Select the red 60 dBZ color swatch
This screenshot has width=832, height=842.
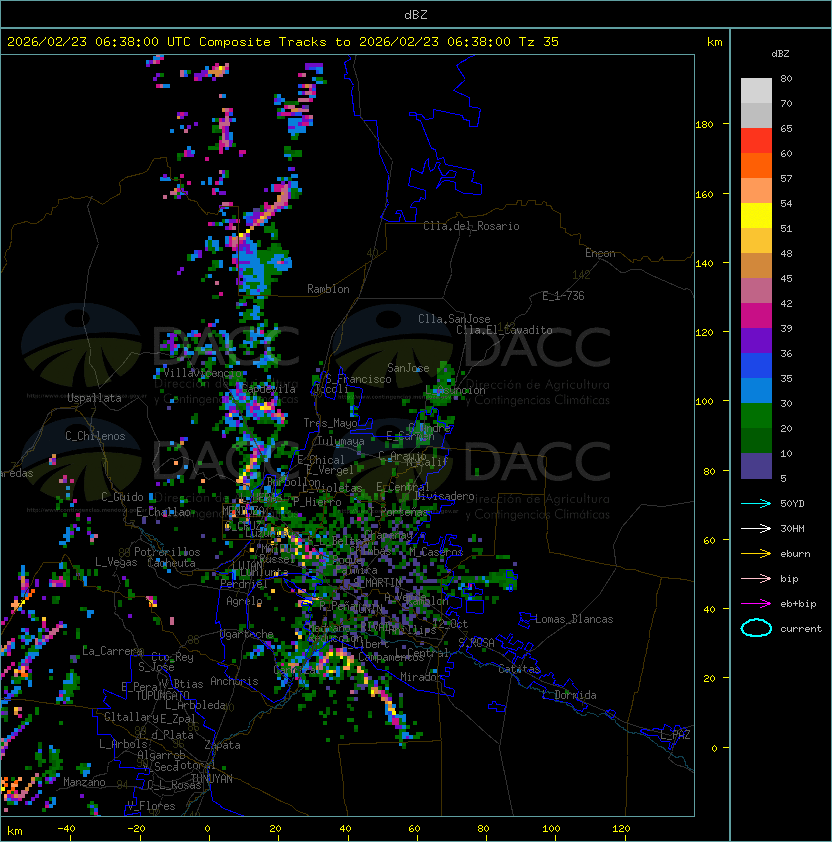756,141
